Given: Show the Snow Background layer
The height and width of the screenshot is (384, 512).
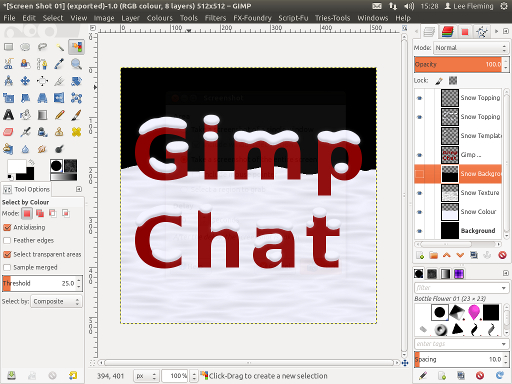Looking at the screenshot, I should pyautogui.click(x=420, y=174).
